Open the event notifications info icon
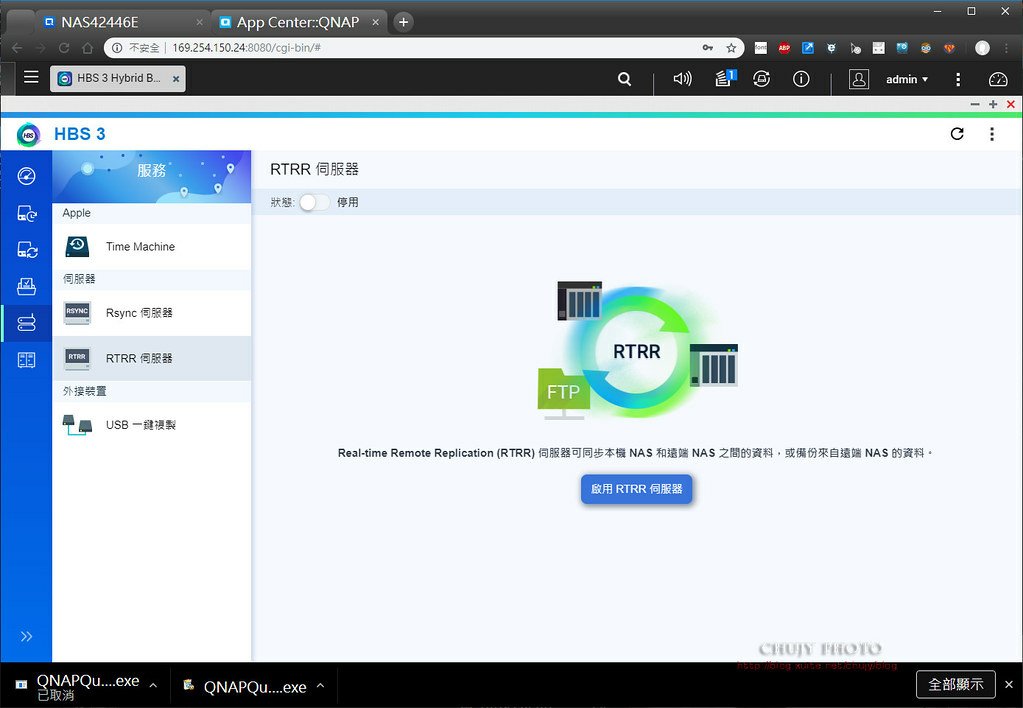The height and width of the screenshot is (708, 1023). click(x=801, y=79)
